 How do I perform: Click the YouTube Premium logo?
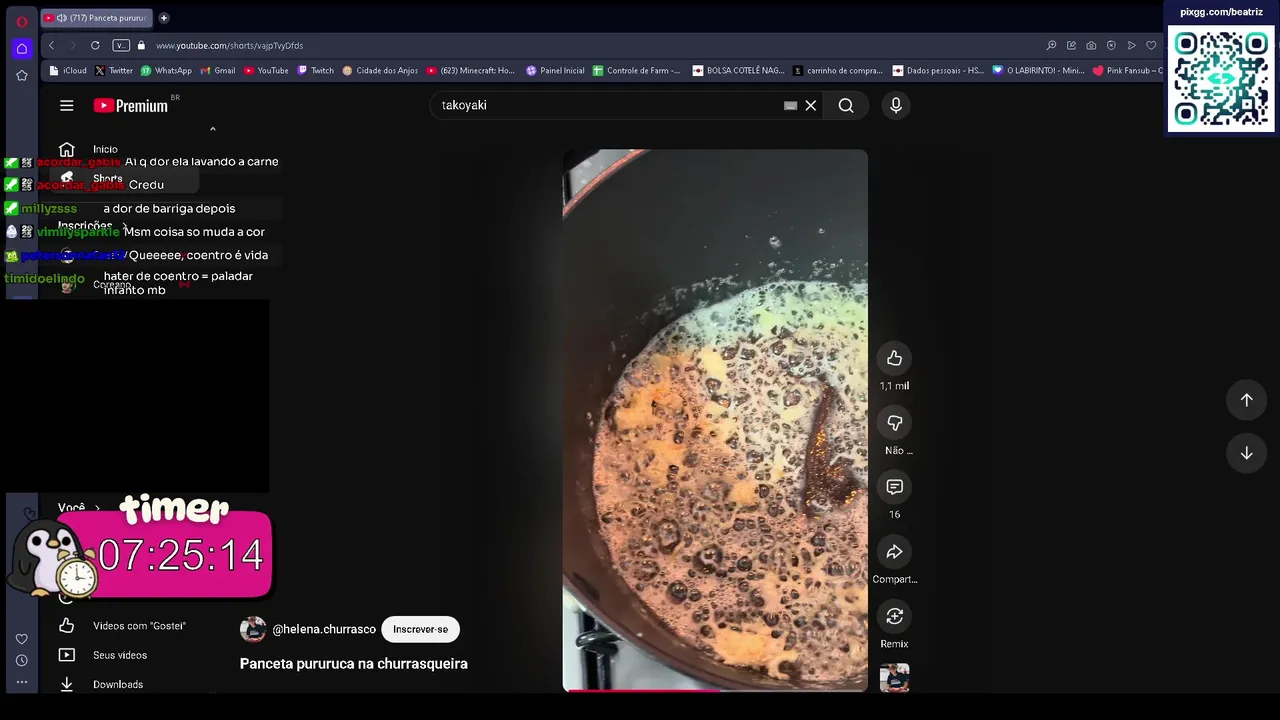131,105
